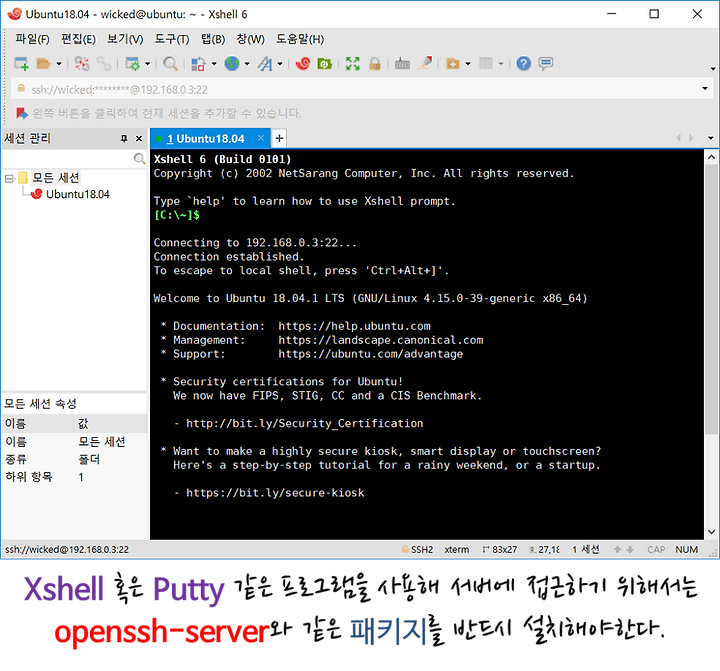The width and height of the screenshot is (720, 671).
Task: Click the Find magnifier icon in toolbar
Action: point(170,64)
